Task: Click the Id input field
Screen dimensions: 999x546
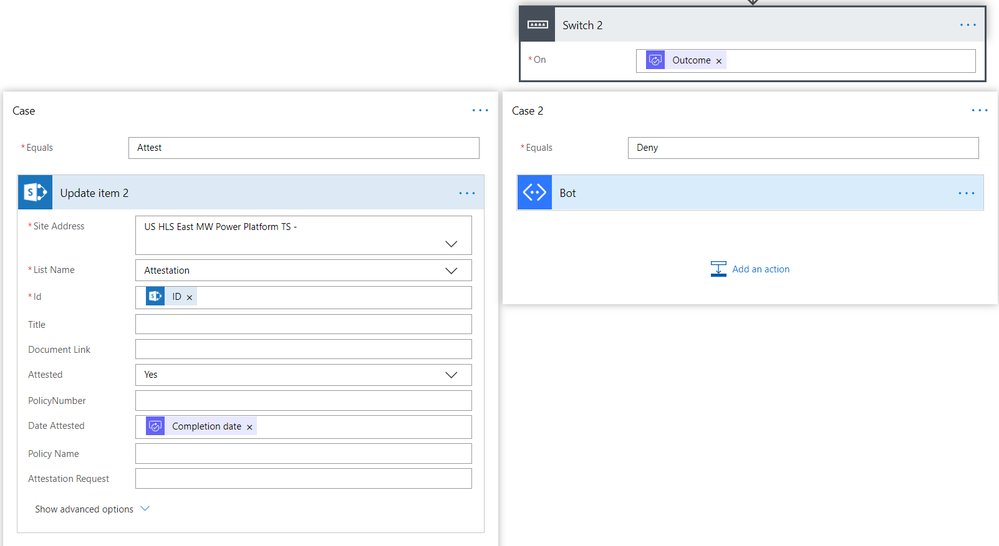Action: [303, 298]
